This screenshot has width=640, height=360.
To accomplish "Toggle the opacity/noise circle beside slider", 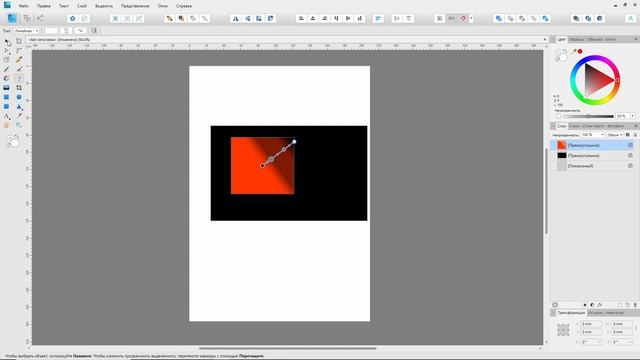I will click(x=558, y=116).
